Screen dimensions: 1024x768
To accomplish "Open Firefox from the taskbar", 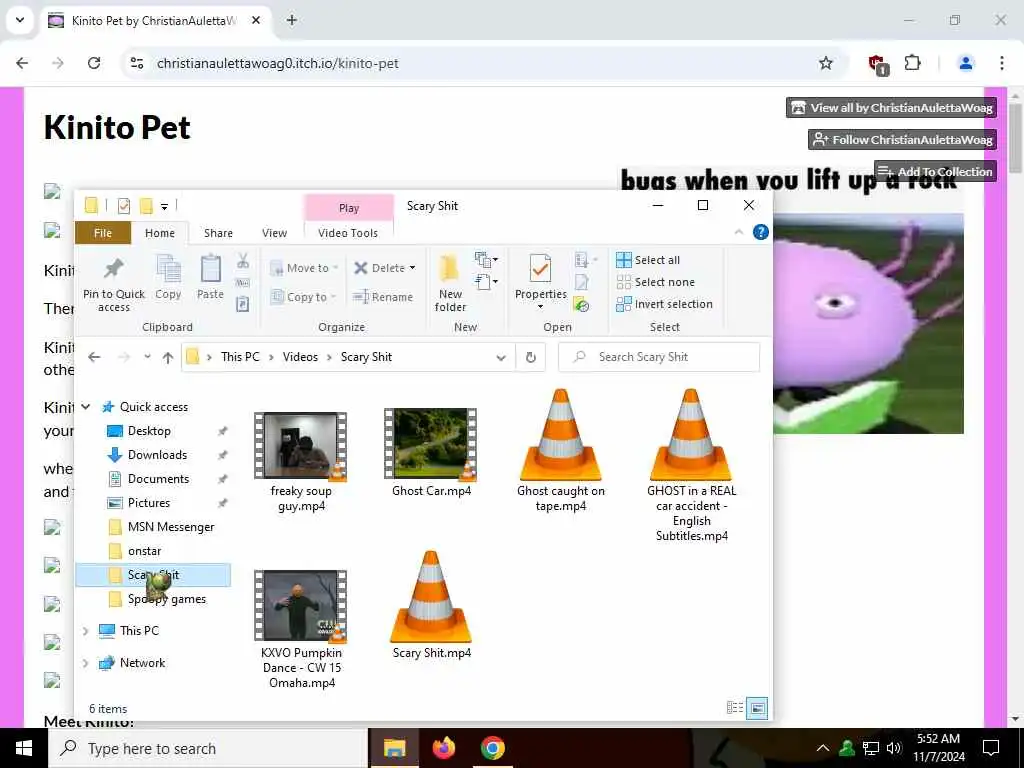I will pyautogui.click(x=444, y=748).
